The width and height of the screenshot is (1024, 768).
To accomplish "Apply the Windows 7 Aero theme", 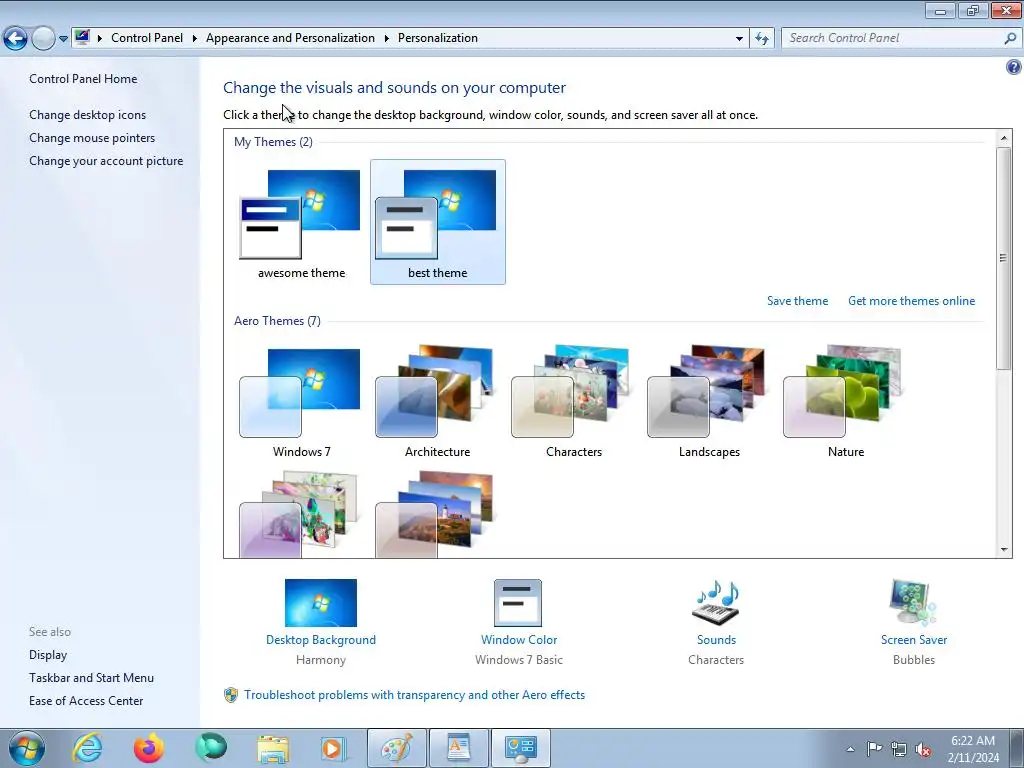I will 301,401.
